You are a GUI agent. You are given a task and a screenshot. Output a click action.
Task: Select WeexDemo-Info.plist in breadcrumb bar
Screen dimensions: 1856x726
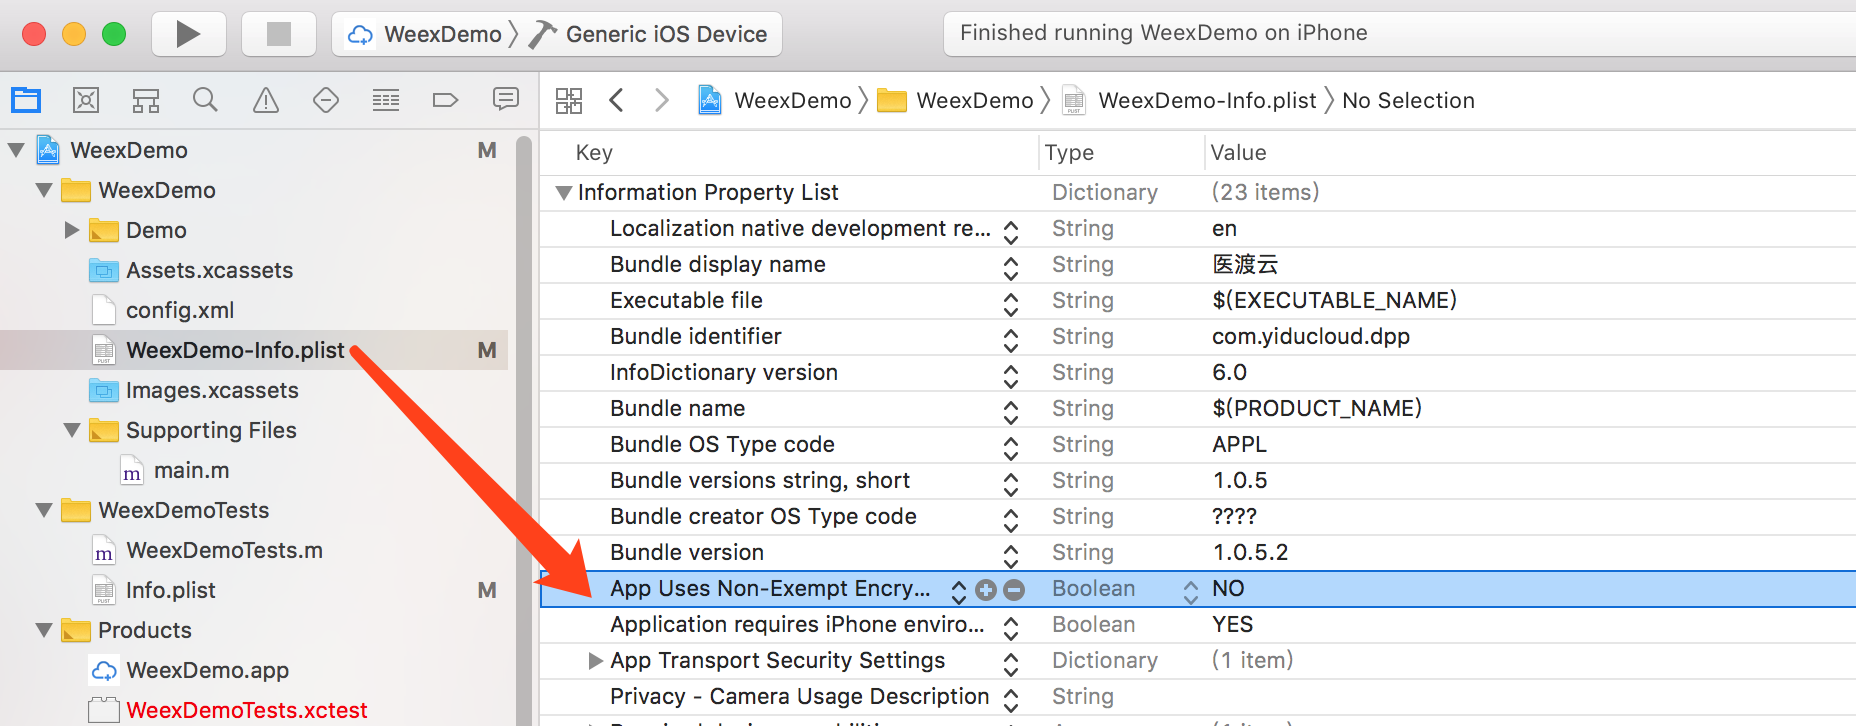click(x=1206, y=100)
